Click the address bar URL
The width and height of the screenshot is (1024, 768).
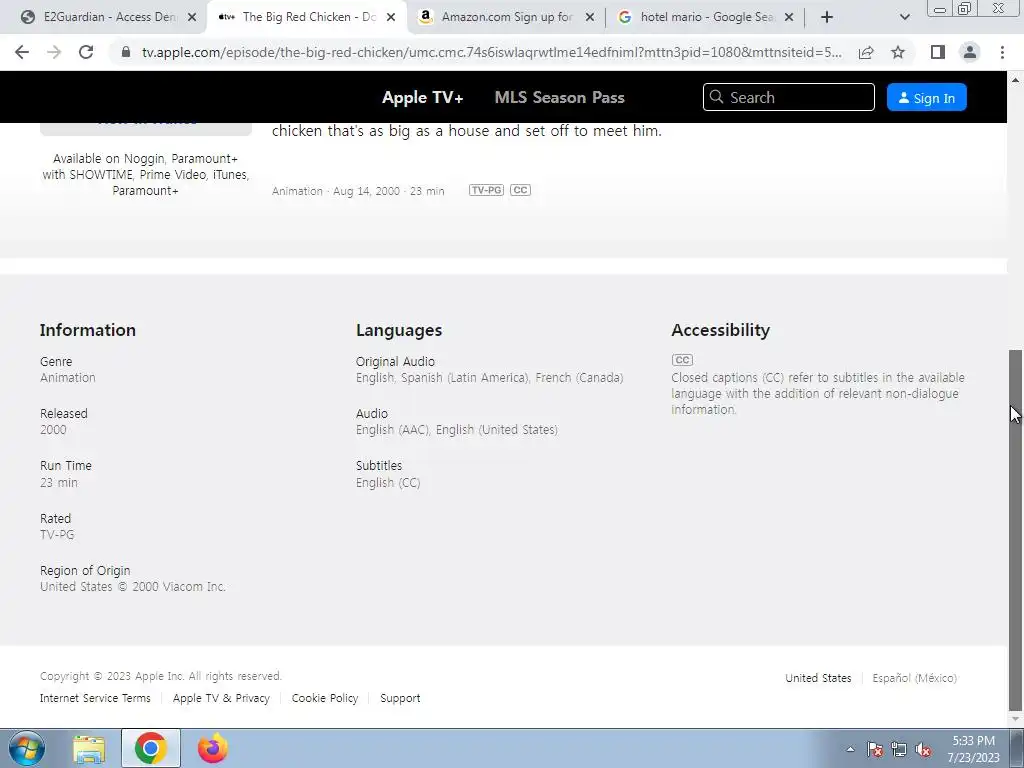coord(491,52)
